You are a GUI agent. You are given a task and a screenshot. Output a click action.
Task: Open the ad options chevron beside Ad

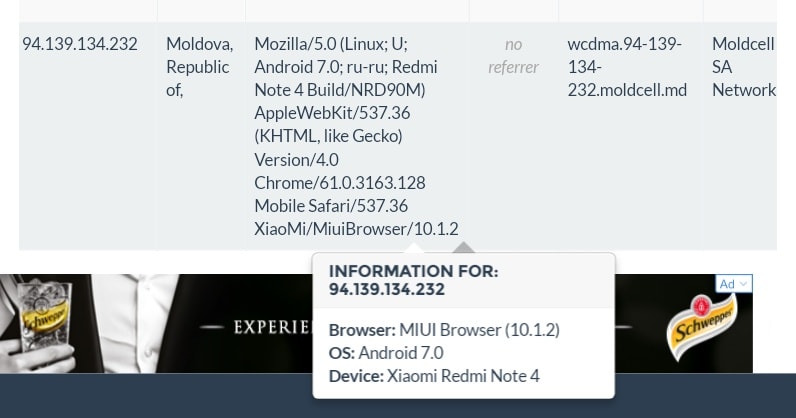point(743,284)
